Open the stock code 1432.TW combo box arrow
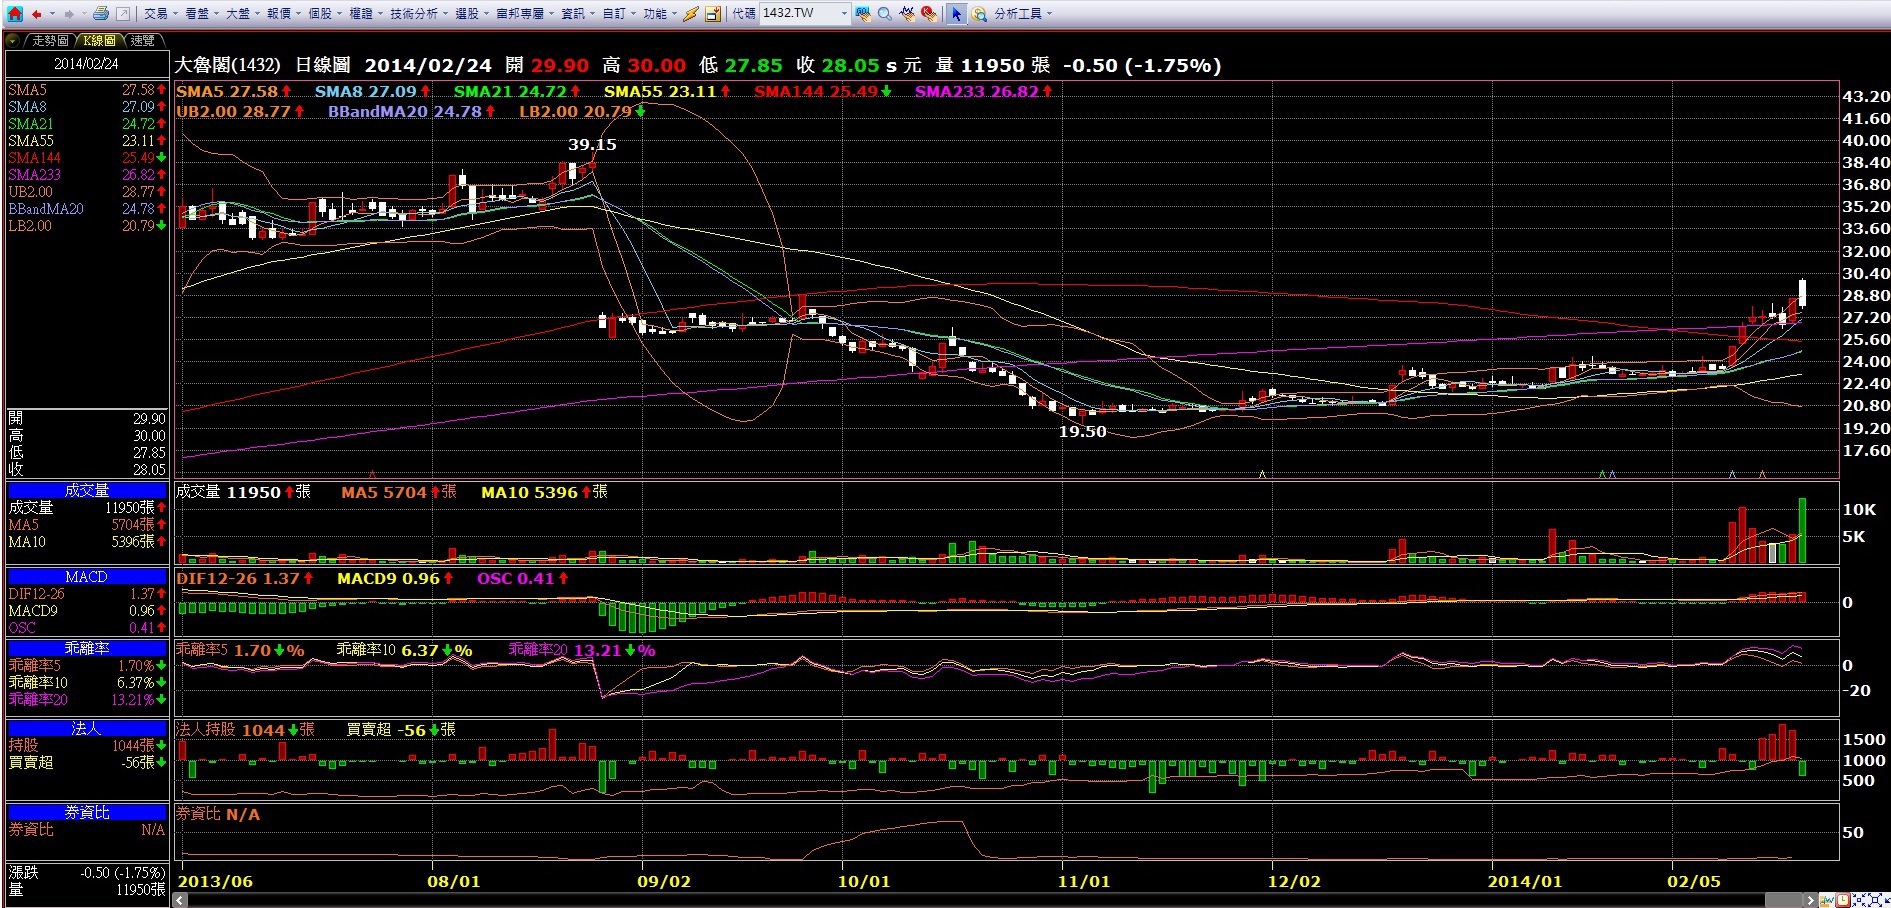Screen dimensions: 1891x908 pyautogui.click(x=844, y=14)
